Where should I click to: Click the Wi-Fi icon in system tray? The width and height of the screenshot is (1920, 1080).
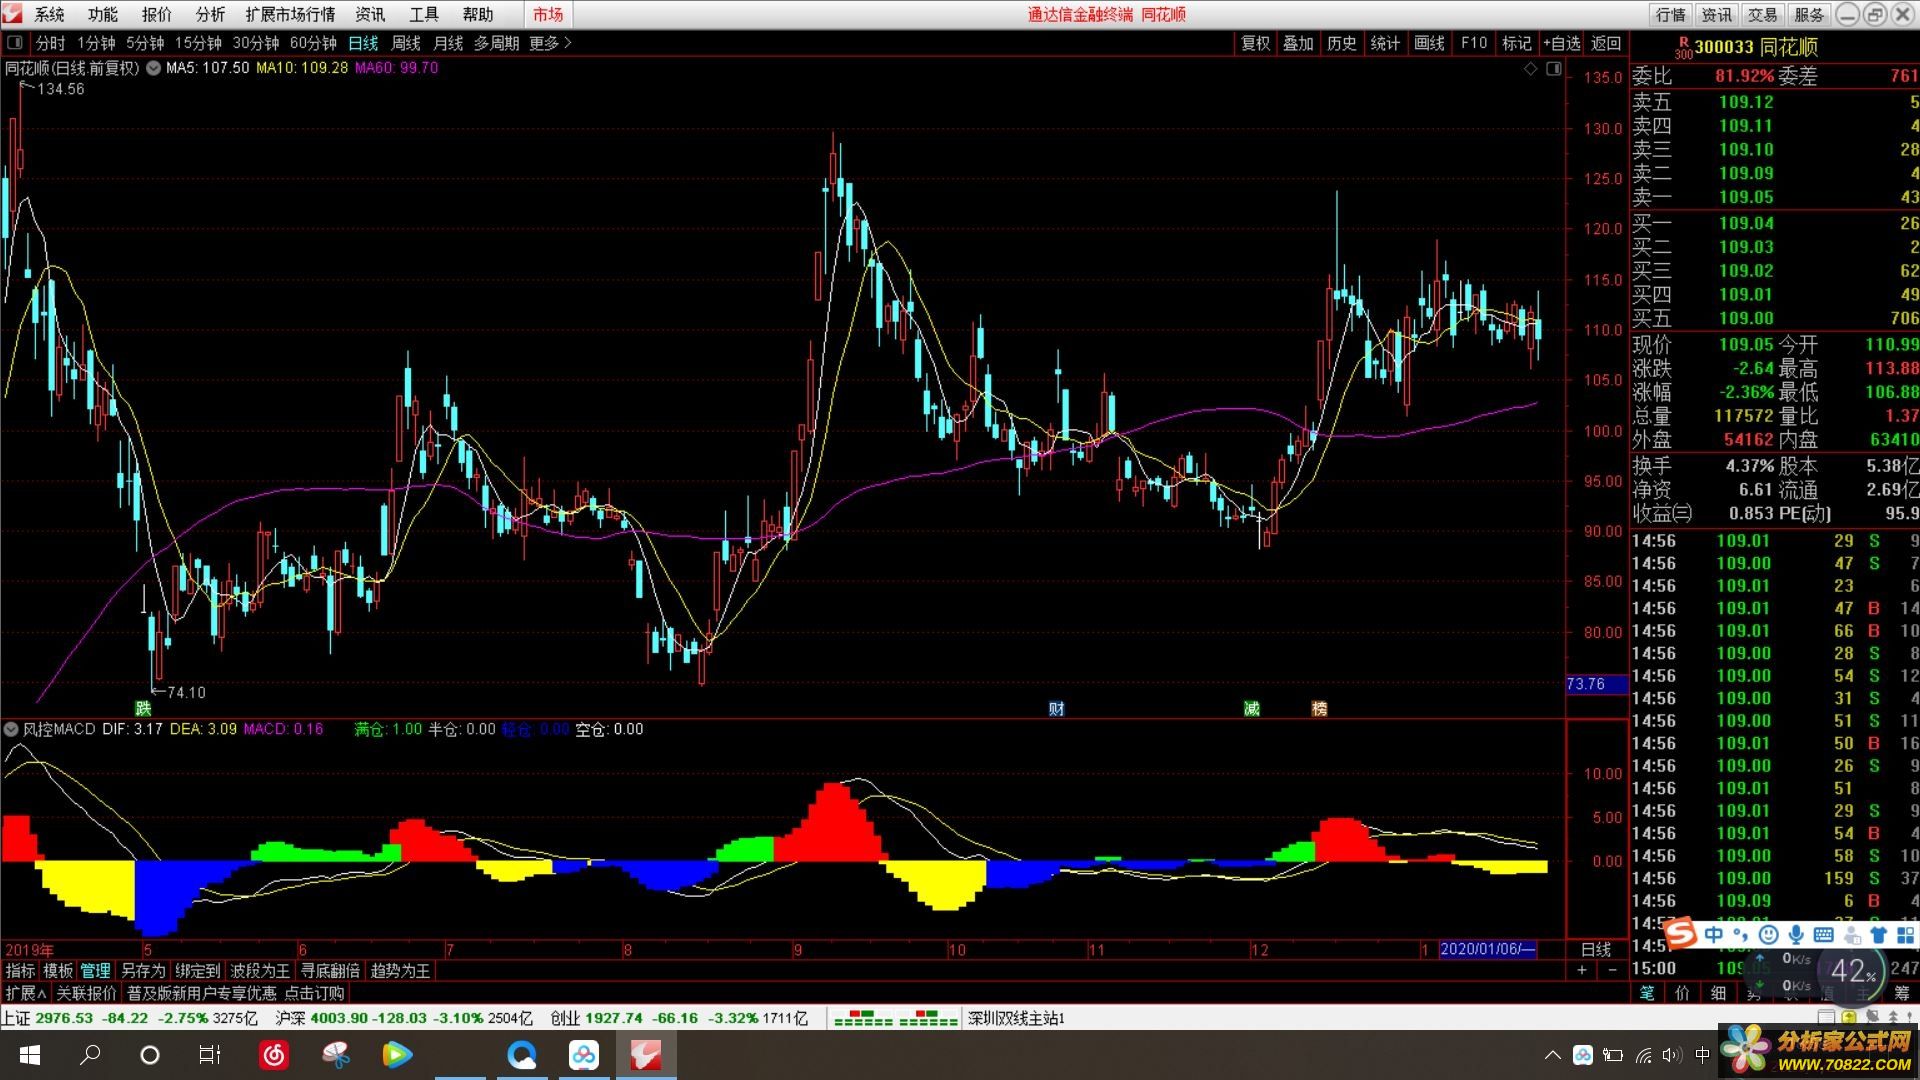click(1643, 1055)
